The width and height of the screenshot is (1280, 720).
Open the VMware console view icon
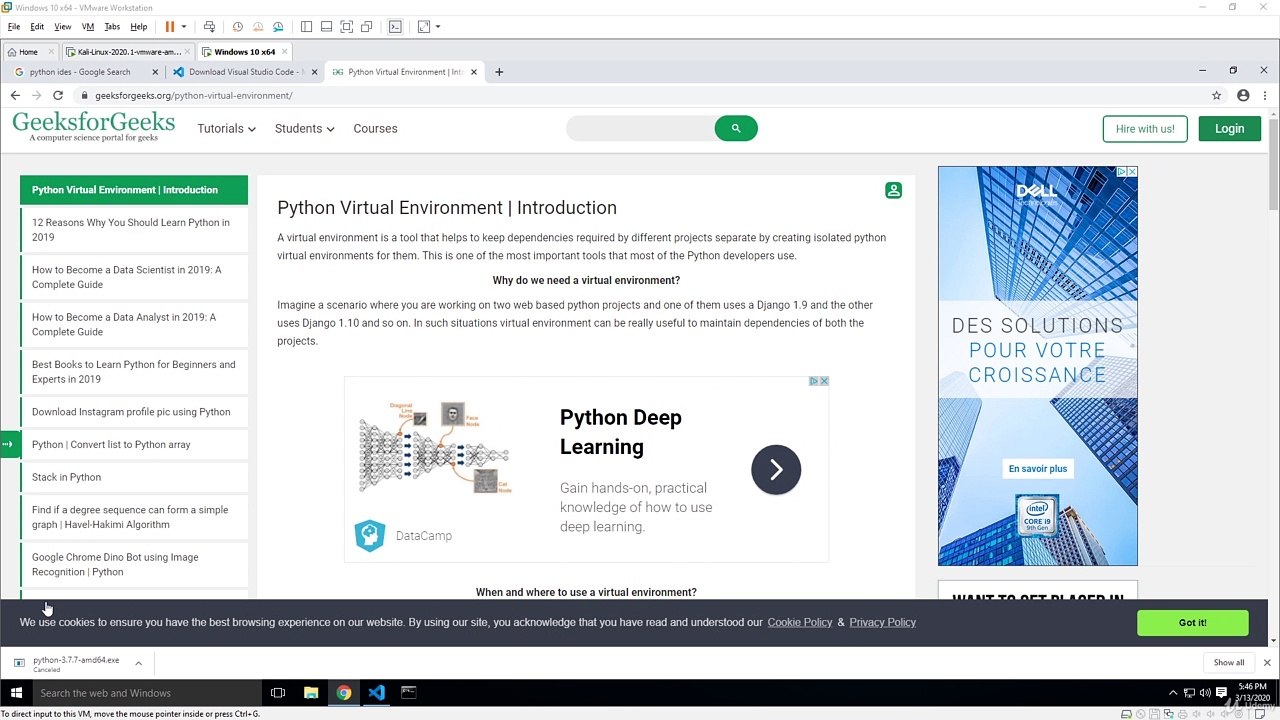(x=395, y=27)
